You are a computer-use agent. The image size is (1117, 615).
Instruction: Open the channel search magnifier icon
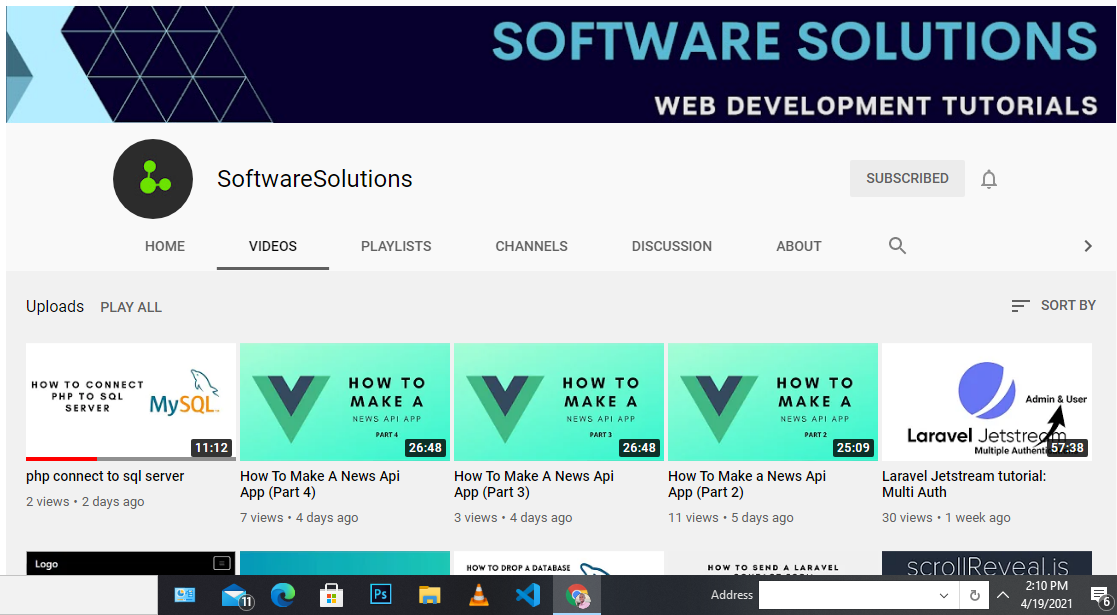pos(897,246)
